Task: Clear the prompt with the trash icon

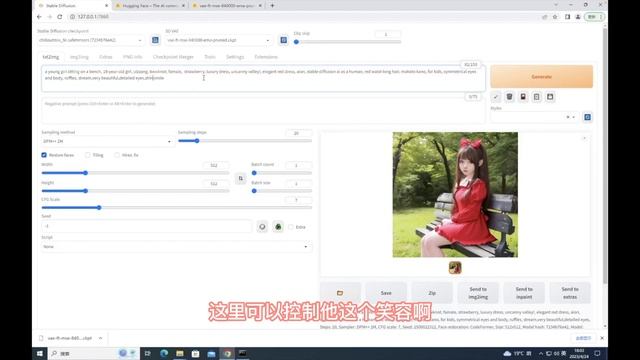Action: coord(509,97)
